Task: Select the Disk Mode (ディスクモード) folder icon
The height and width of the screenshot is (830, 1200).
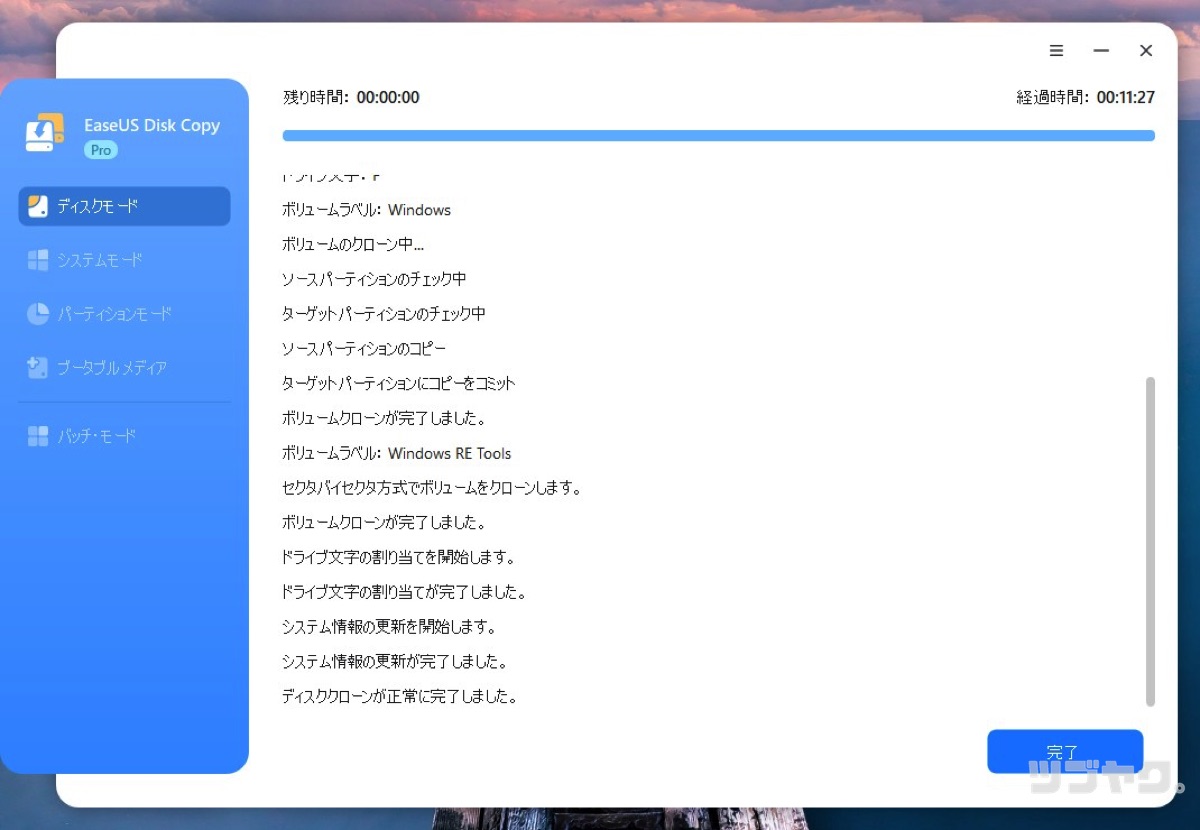Action: coord(38,206)
